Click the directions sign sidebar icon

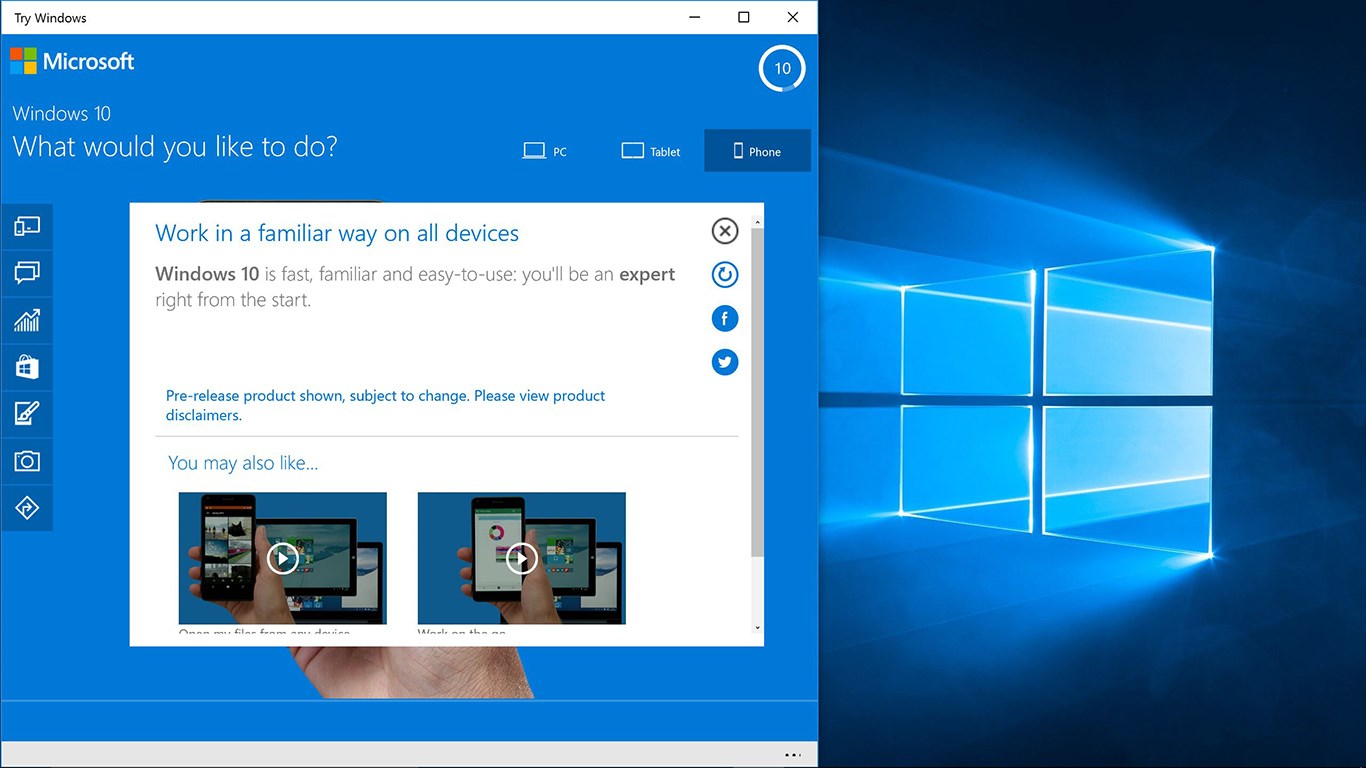coord(27,508)
